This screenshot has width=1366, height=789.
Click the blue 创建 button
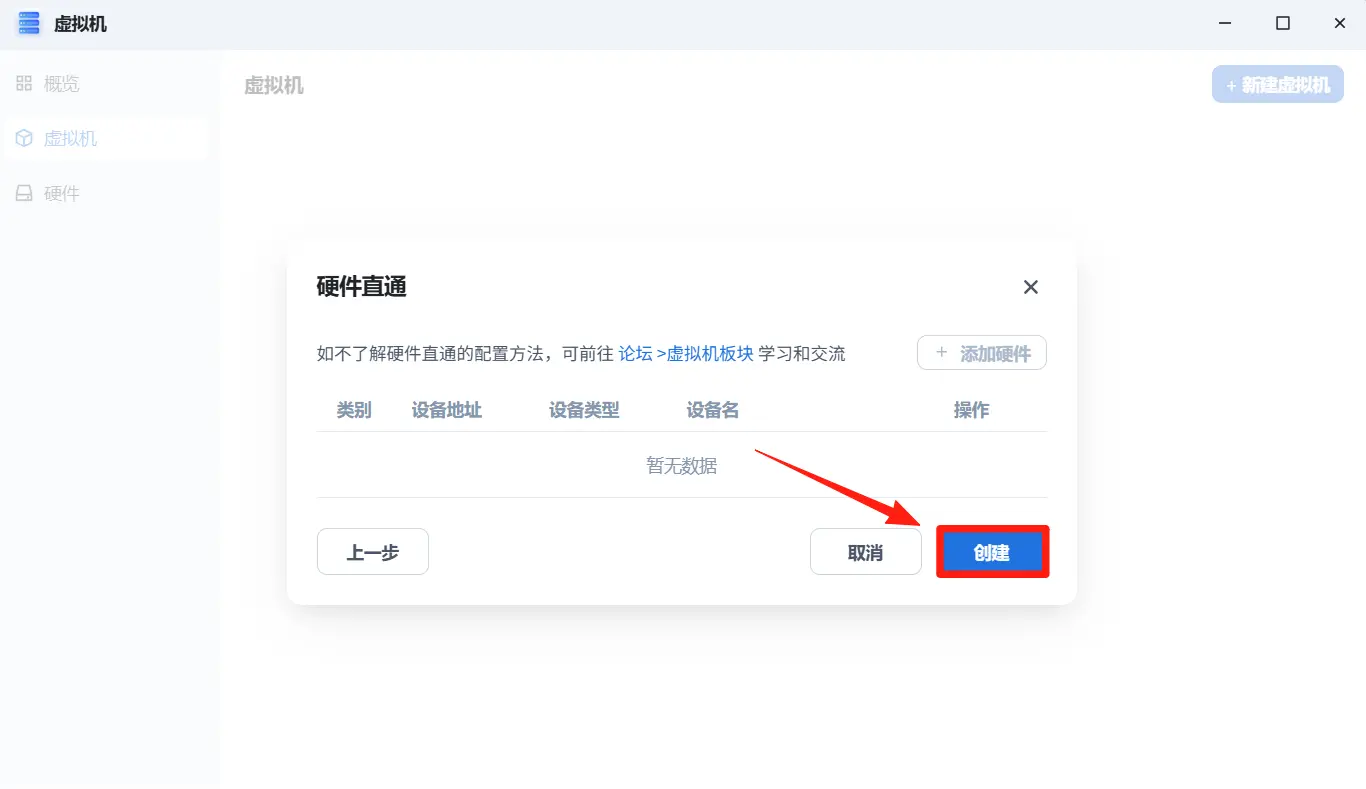point(992,552)
